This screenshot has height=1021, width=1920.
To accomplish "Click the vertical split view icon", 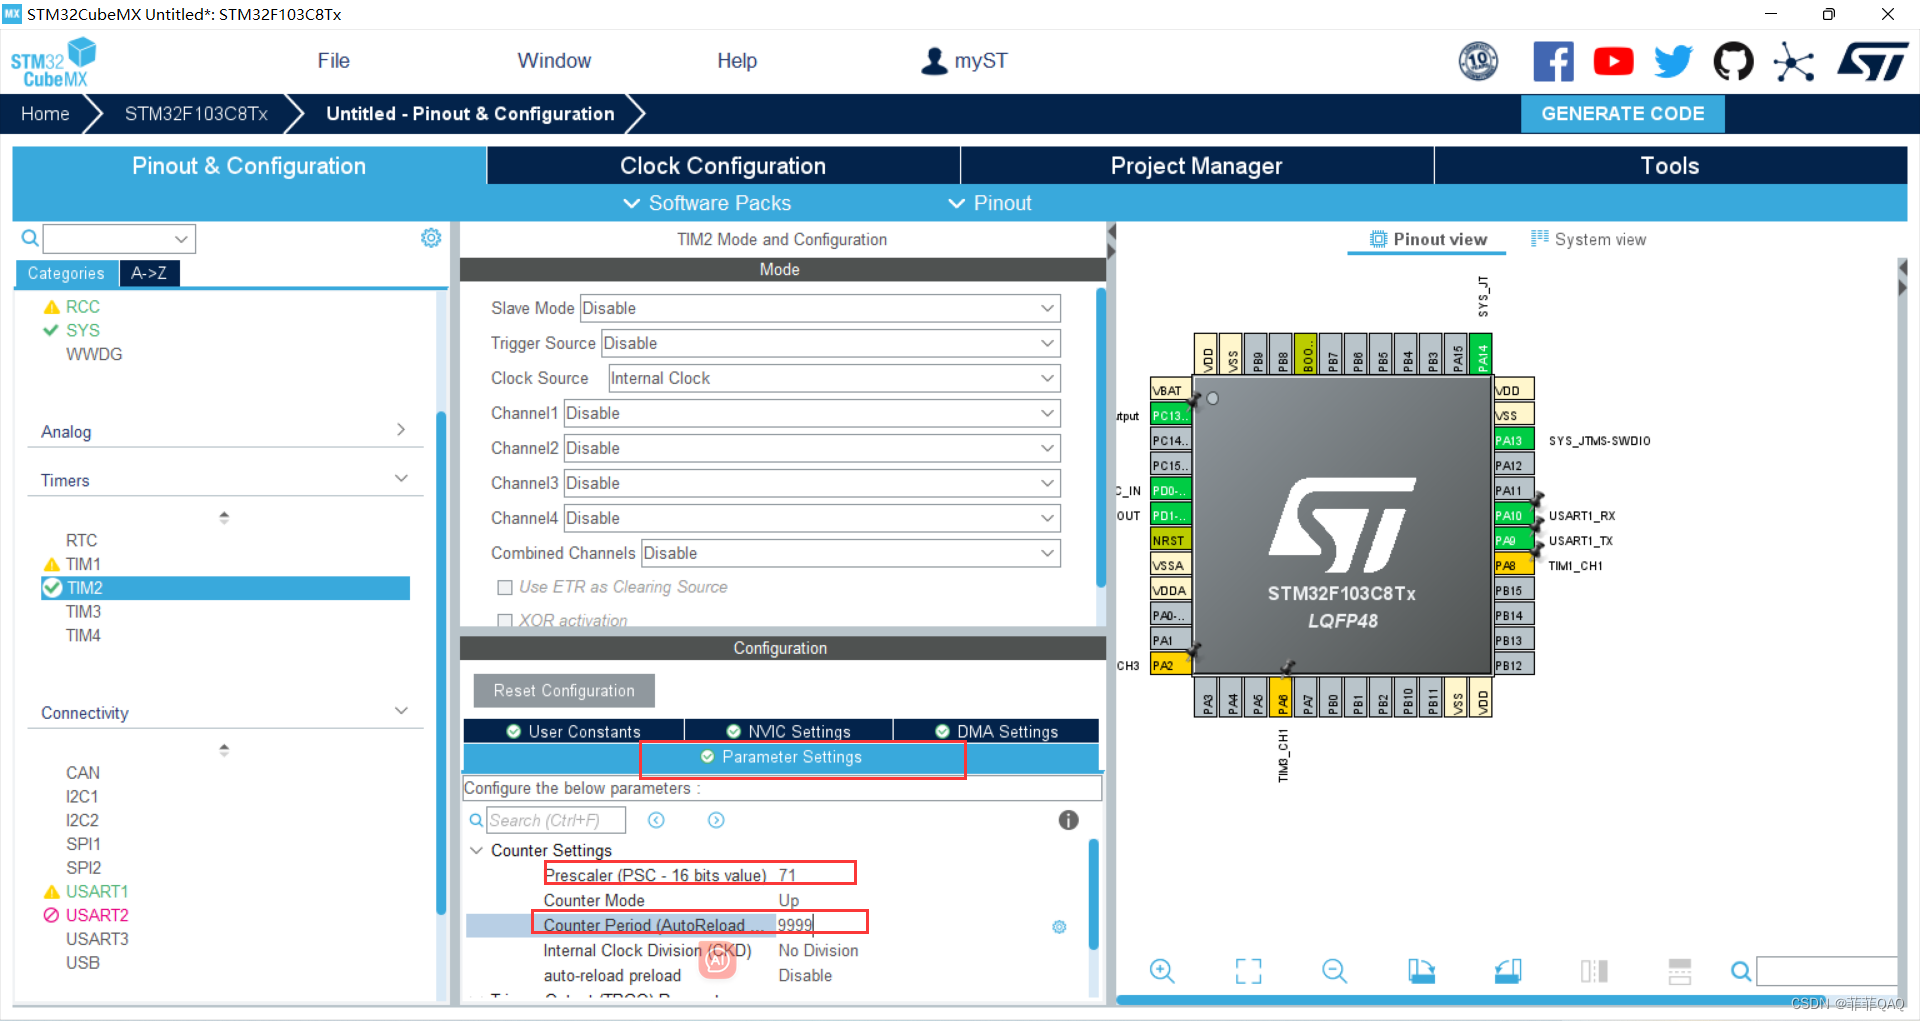I will click(x=1594, y=971).
